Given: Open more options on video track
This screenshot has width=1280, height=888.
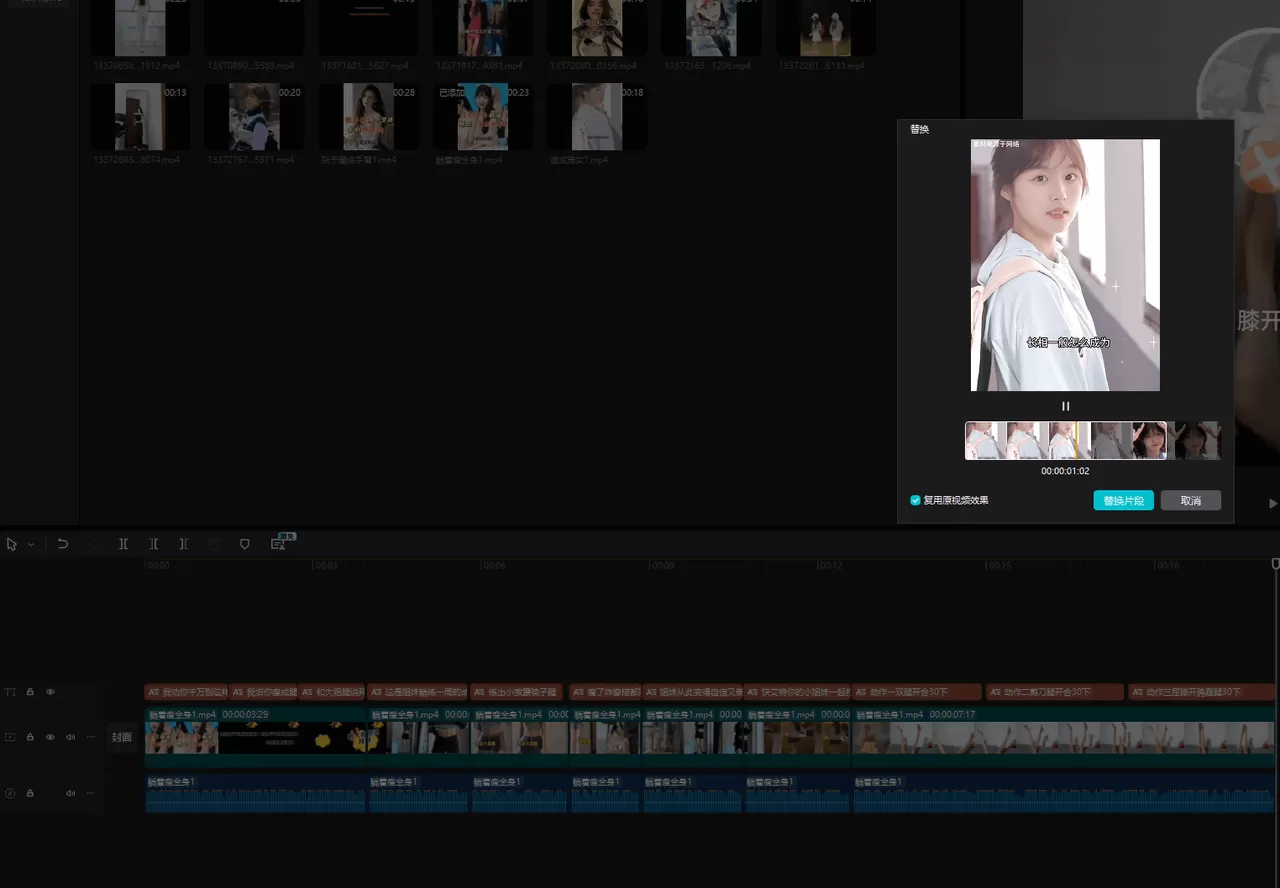Looking at the screenshot, I should click(91, 737).
